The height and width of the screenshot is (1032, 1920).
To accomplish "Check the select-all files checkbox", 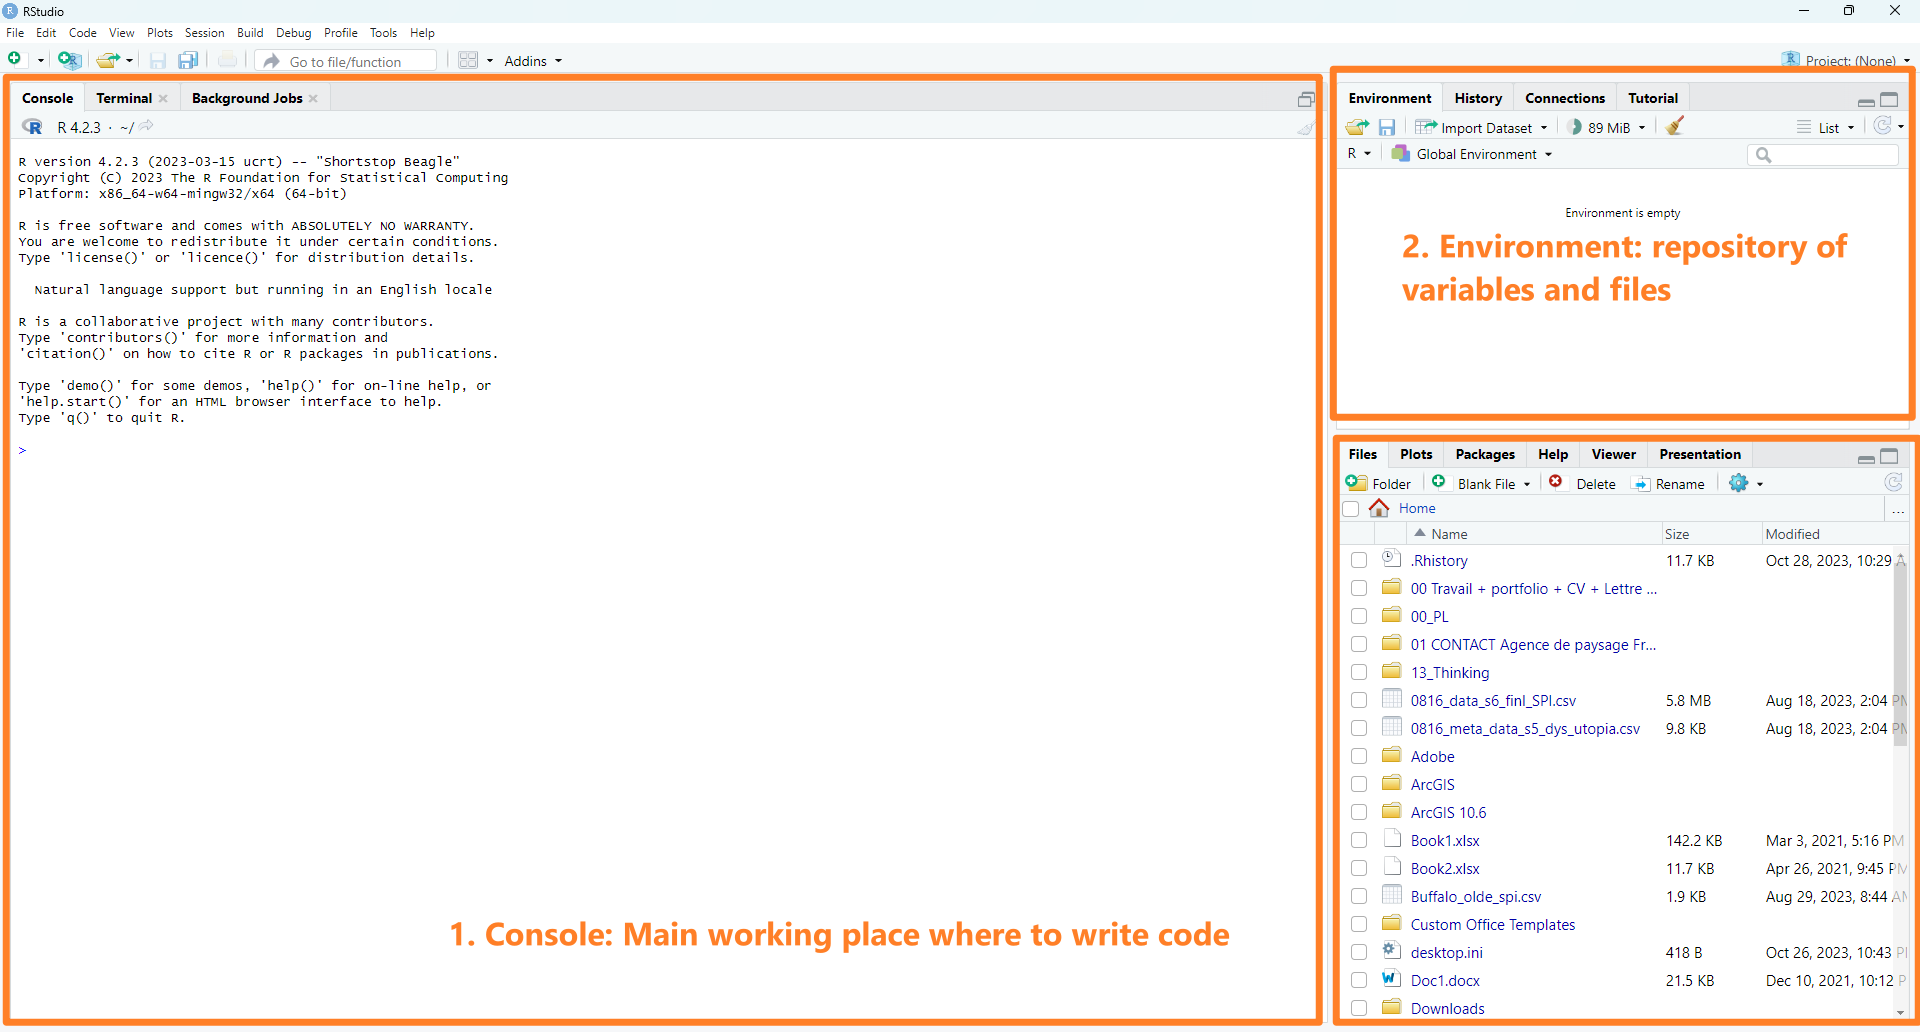I will pos(1351,509).
